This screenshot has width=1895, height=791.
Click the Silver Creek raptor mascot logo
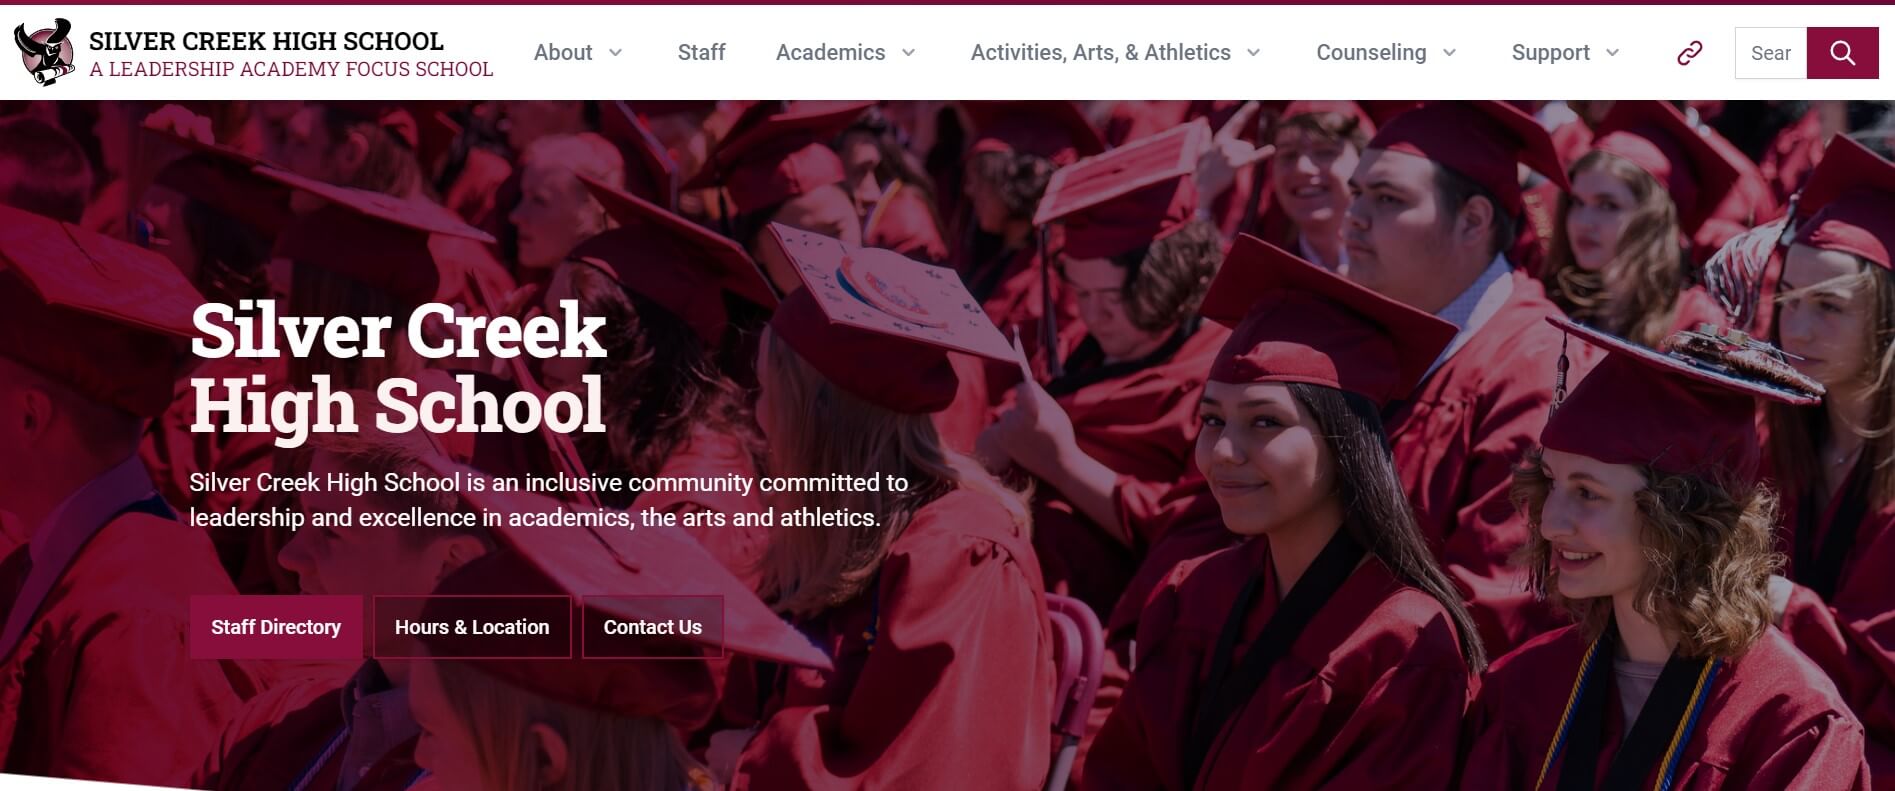pyautogui.click(x=44, y=52)
